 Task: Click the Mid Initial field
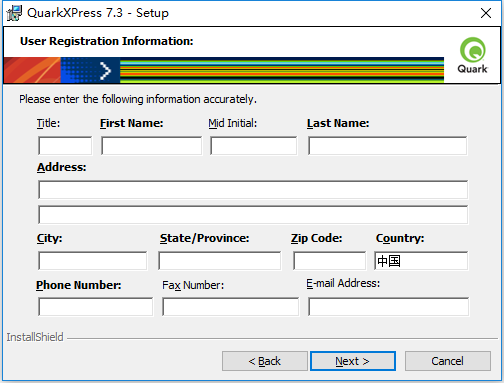253,146
